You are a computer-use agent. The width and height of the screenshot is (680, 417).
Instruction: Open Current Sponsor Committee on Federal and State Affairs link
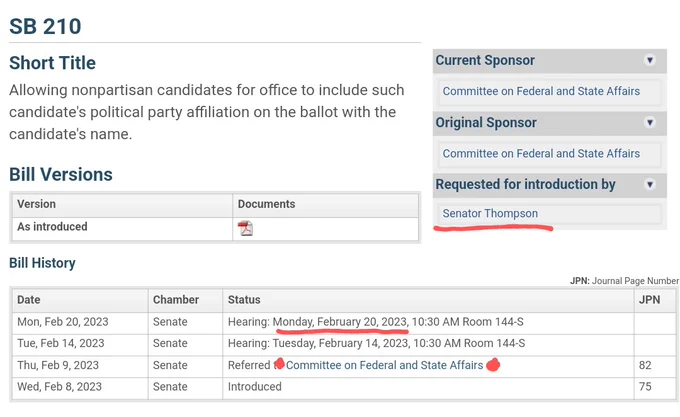[x=541, y=91]
